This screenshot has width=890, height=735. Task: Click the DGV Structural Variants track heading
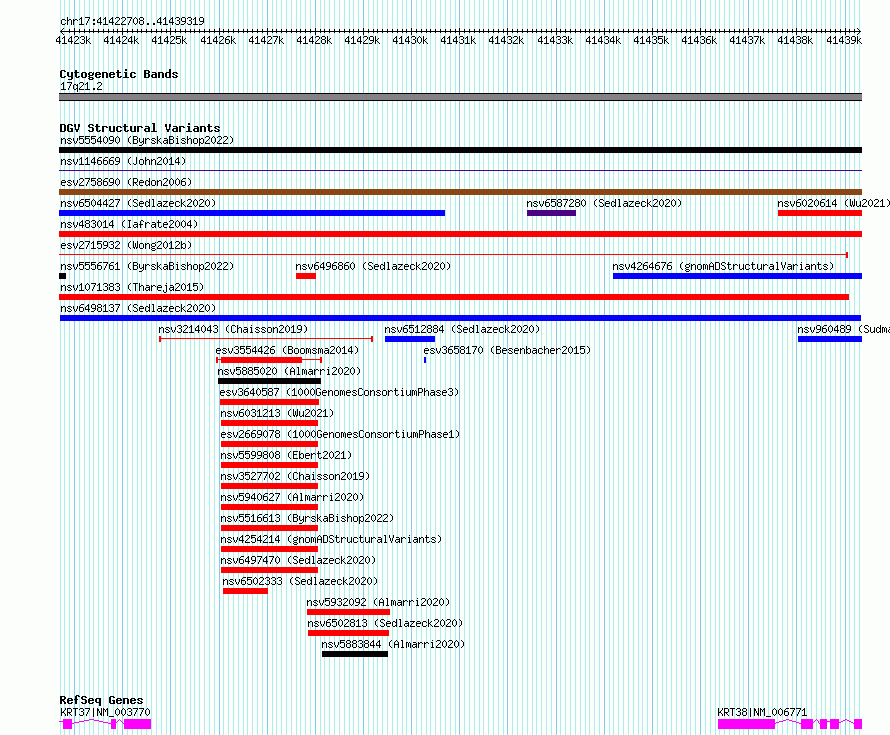140,128
